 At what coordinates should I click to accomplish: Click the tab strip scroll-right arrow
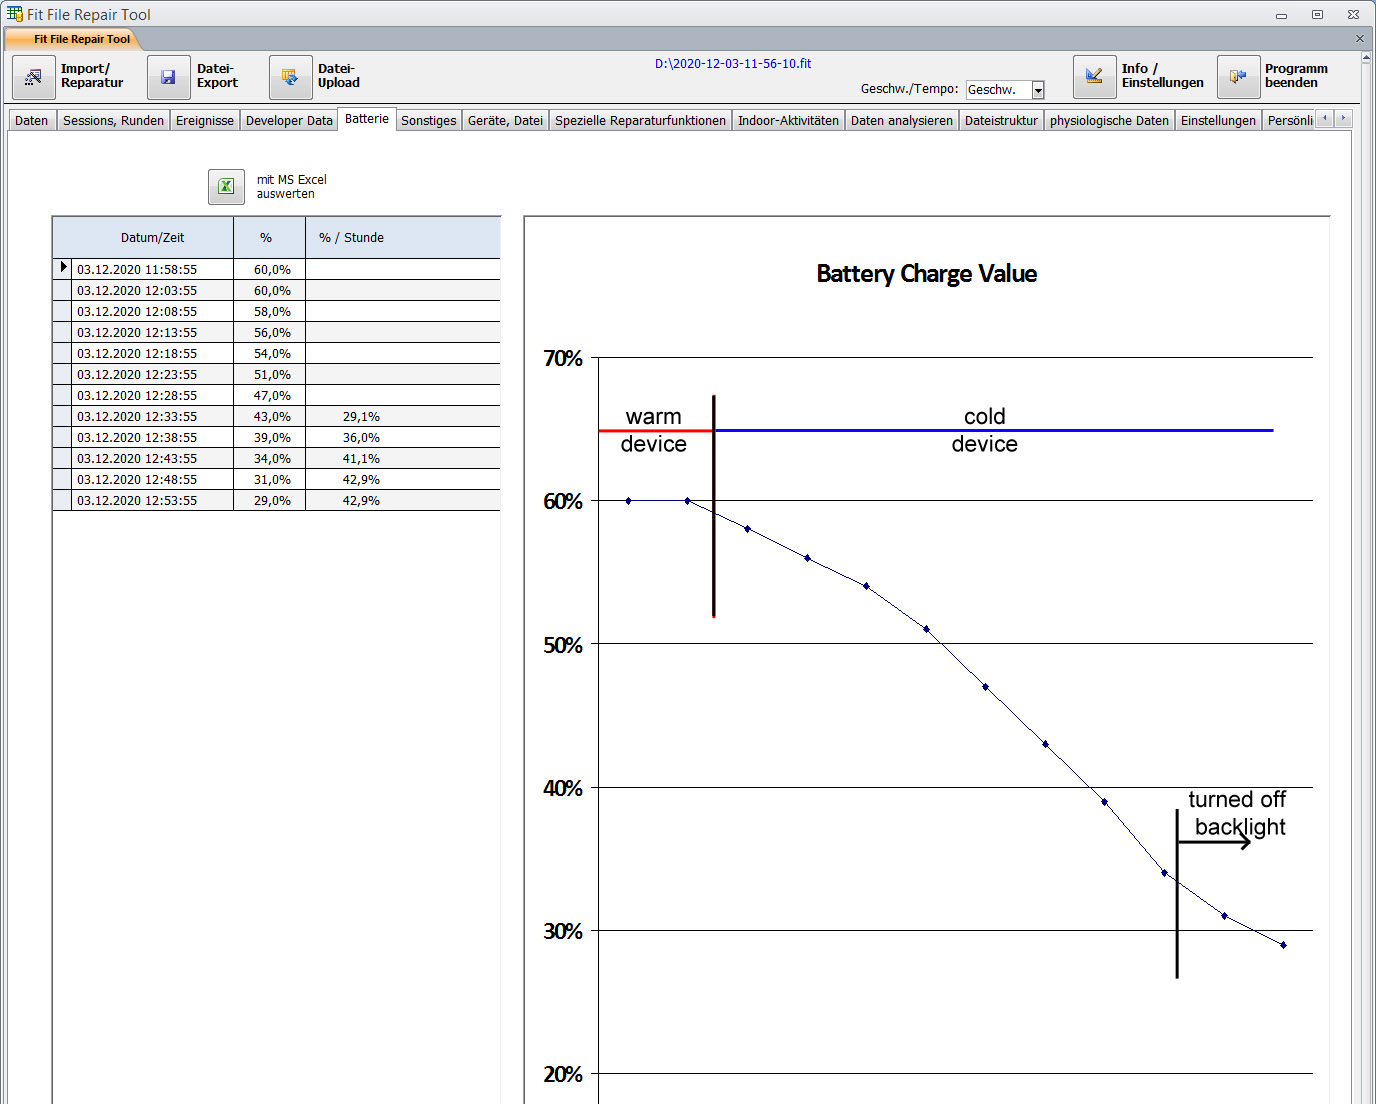coord(1343,119)
